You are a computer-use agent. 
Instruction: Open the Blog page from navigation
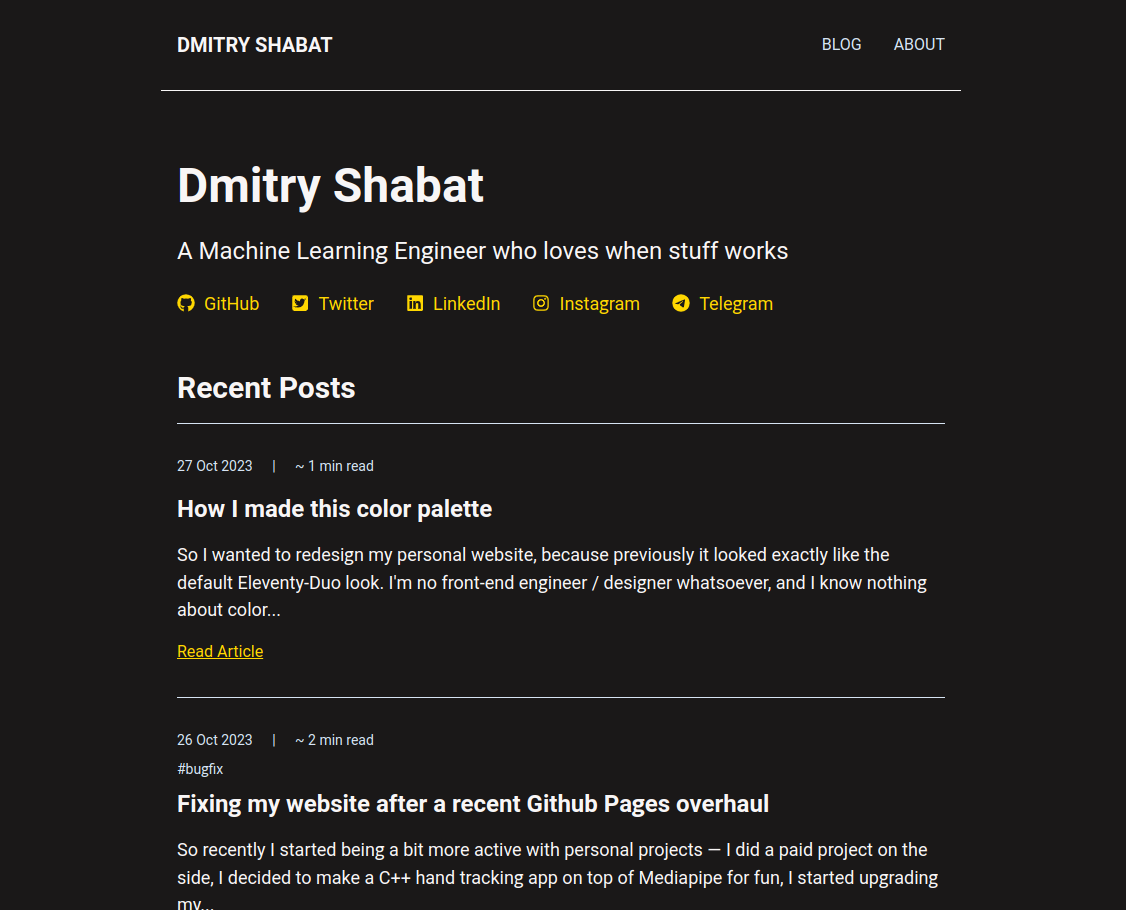point(841,44)
